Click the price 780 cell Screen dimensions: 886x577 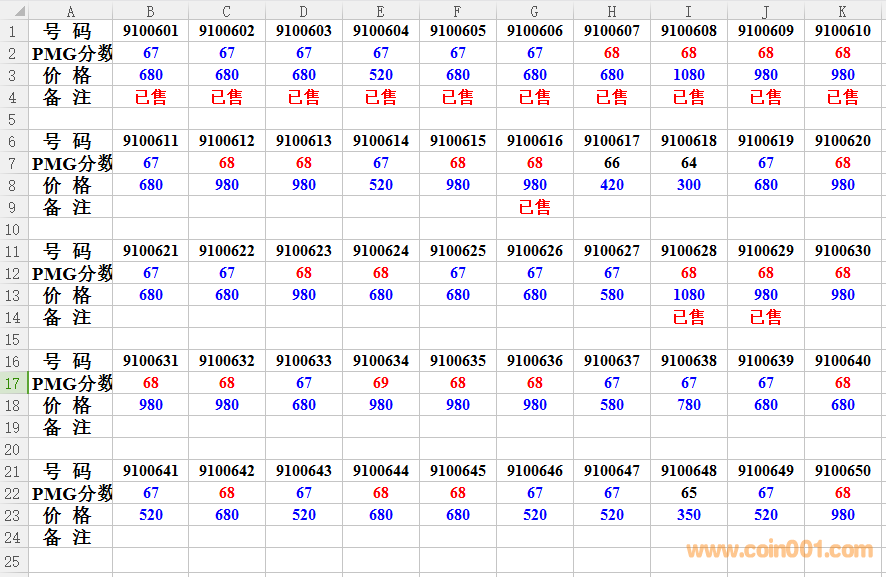pyautogui.click(x=689, y=405)
